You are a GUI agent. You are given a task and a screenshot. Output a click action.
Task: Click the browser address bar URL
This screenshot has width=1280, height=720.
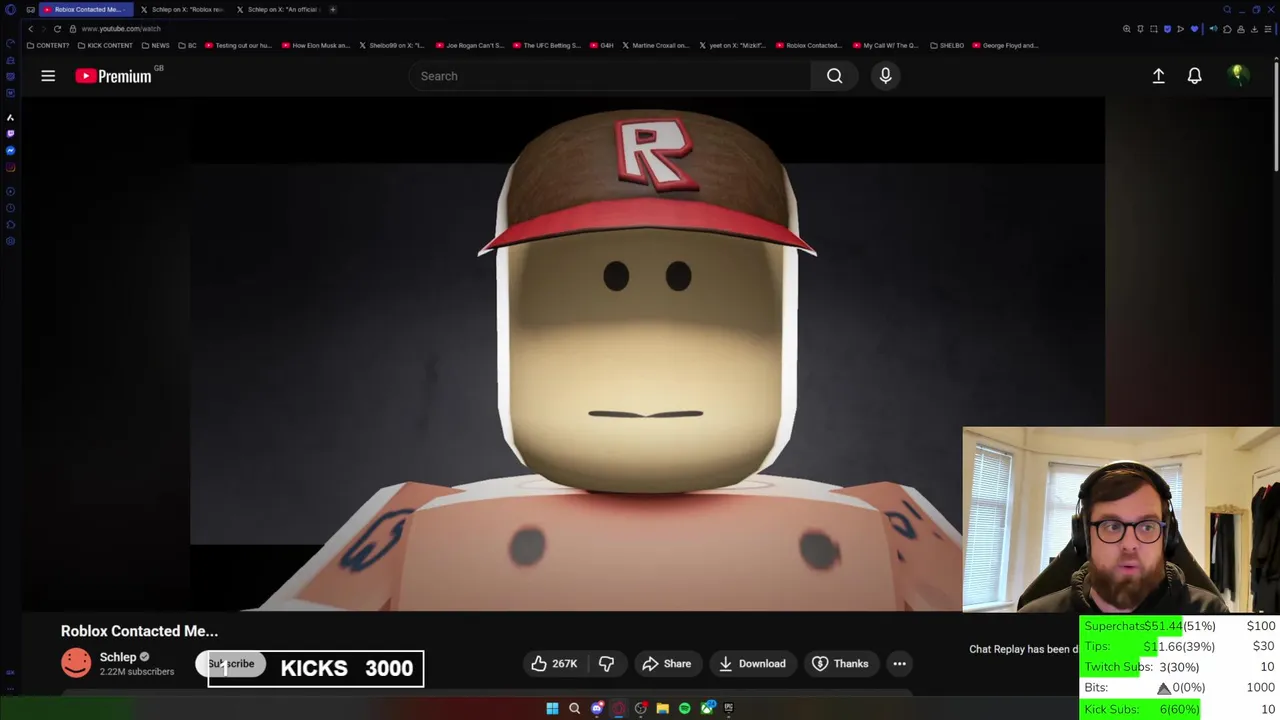[x=121, y=29]
